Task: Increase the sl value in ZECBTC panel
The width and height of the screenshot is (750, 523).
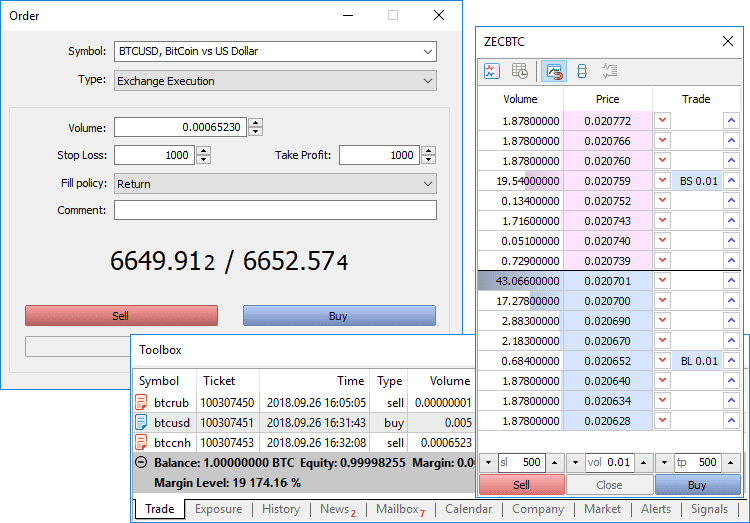Action: pyautogui.click(x=554, y=463)
